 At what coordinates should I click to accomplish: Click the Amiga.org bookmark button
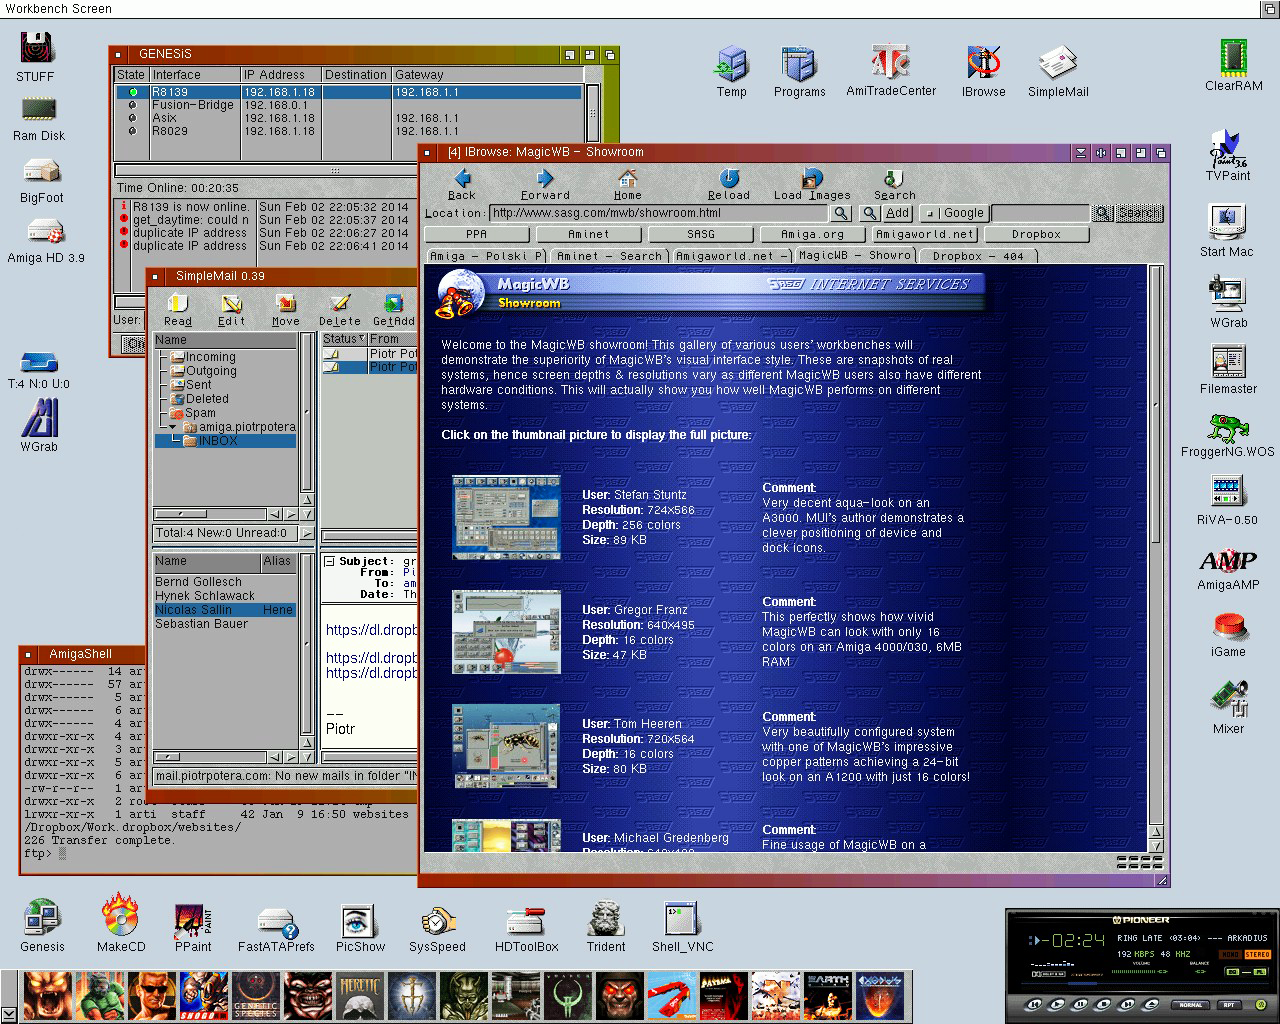pyautogui.click(x=812, y=234)
